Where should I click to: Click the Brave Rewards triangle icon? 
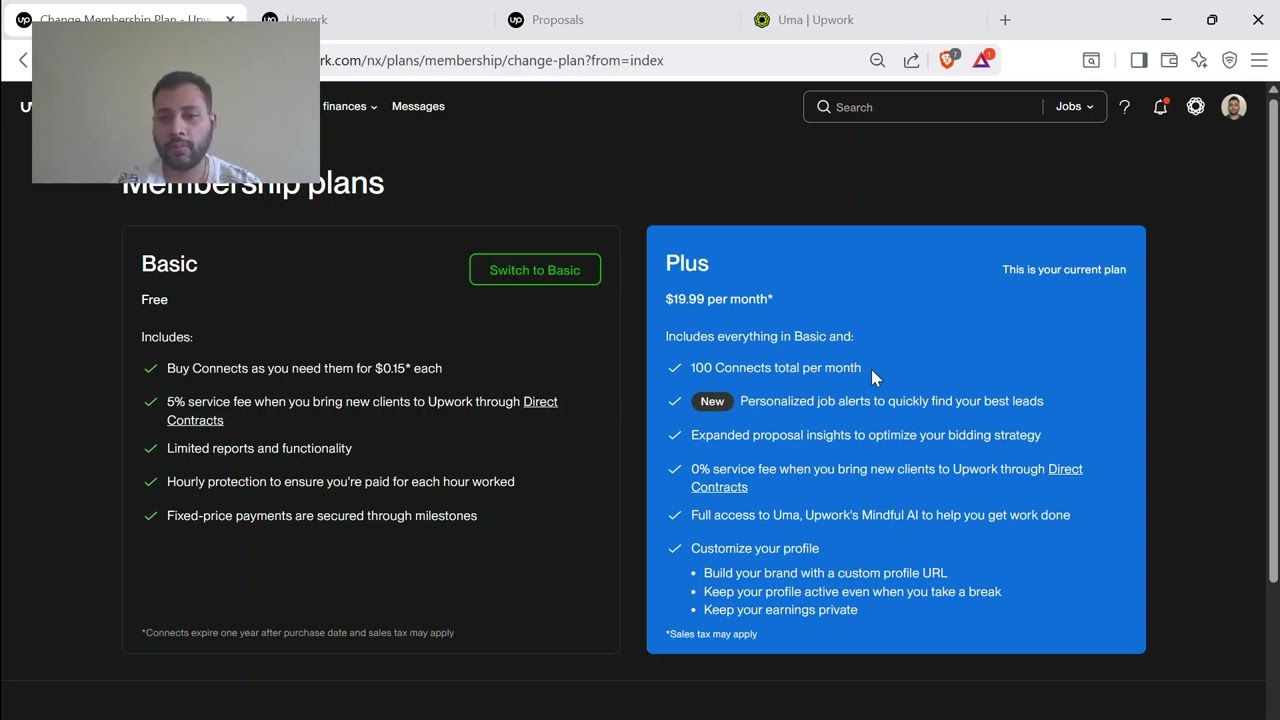pyautogui.click(x=983, y=59)
